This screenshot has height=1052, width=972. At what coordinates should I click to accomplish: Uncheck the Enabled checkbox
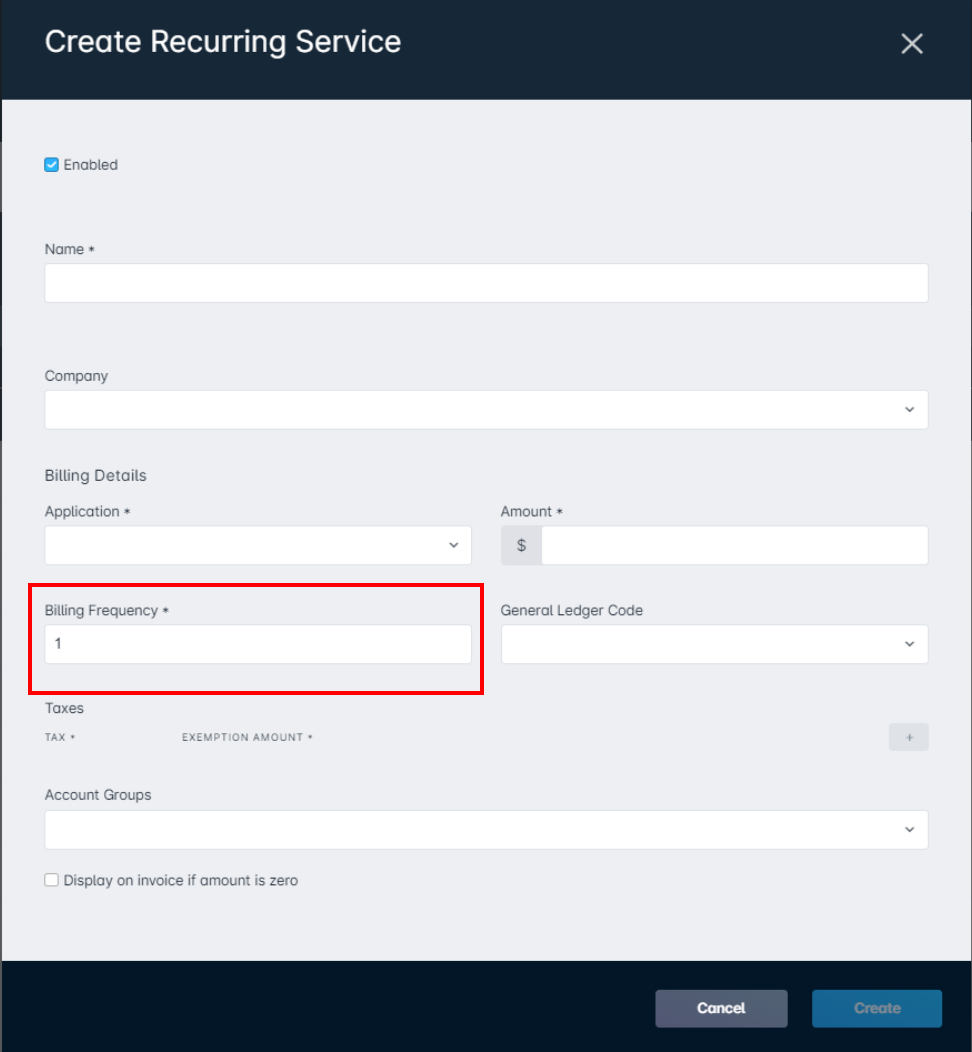52,164
